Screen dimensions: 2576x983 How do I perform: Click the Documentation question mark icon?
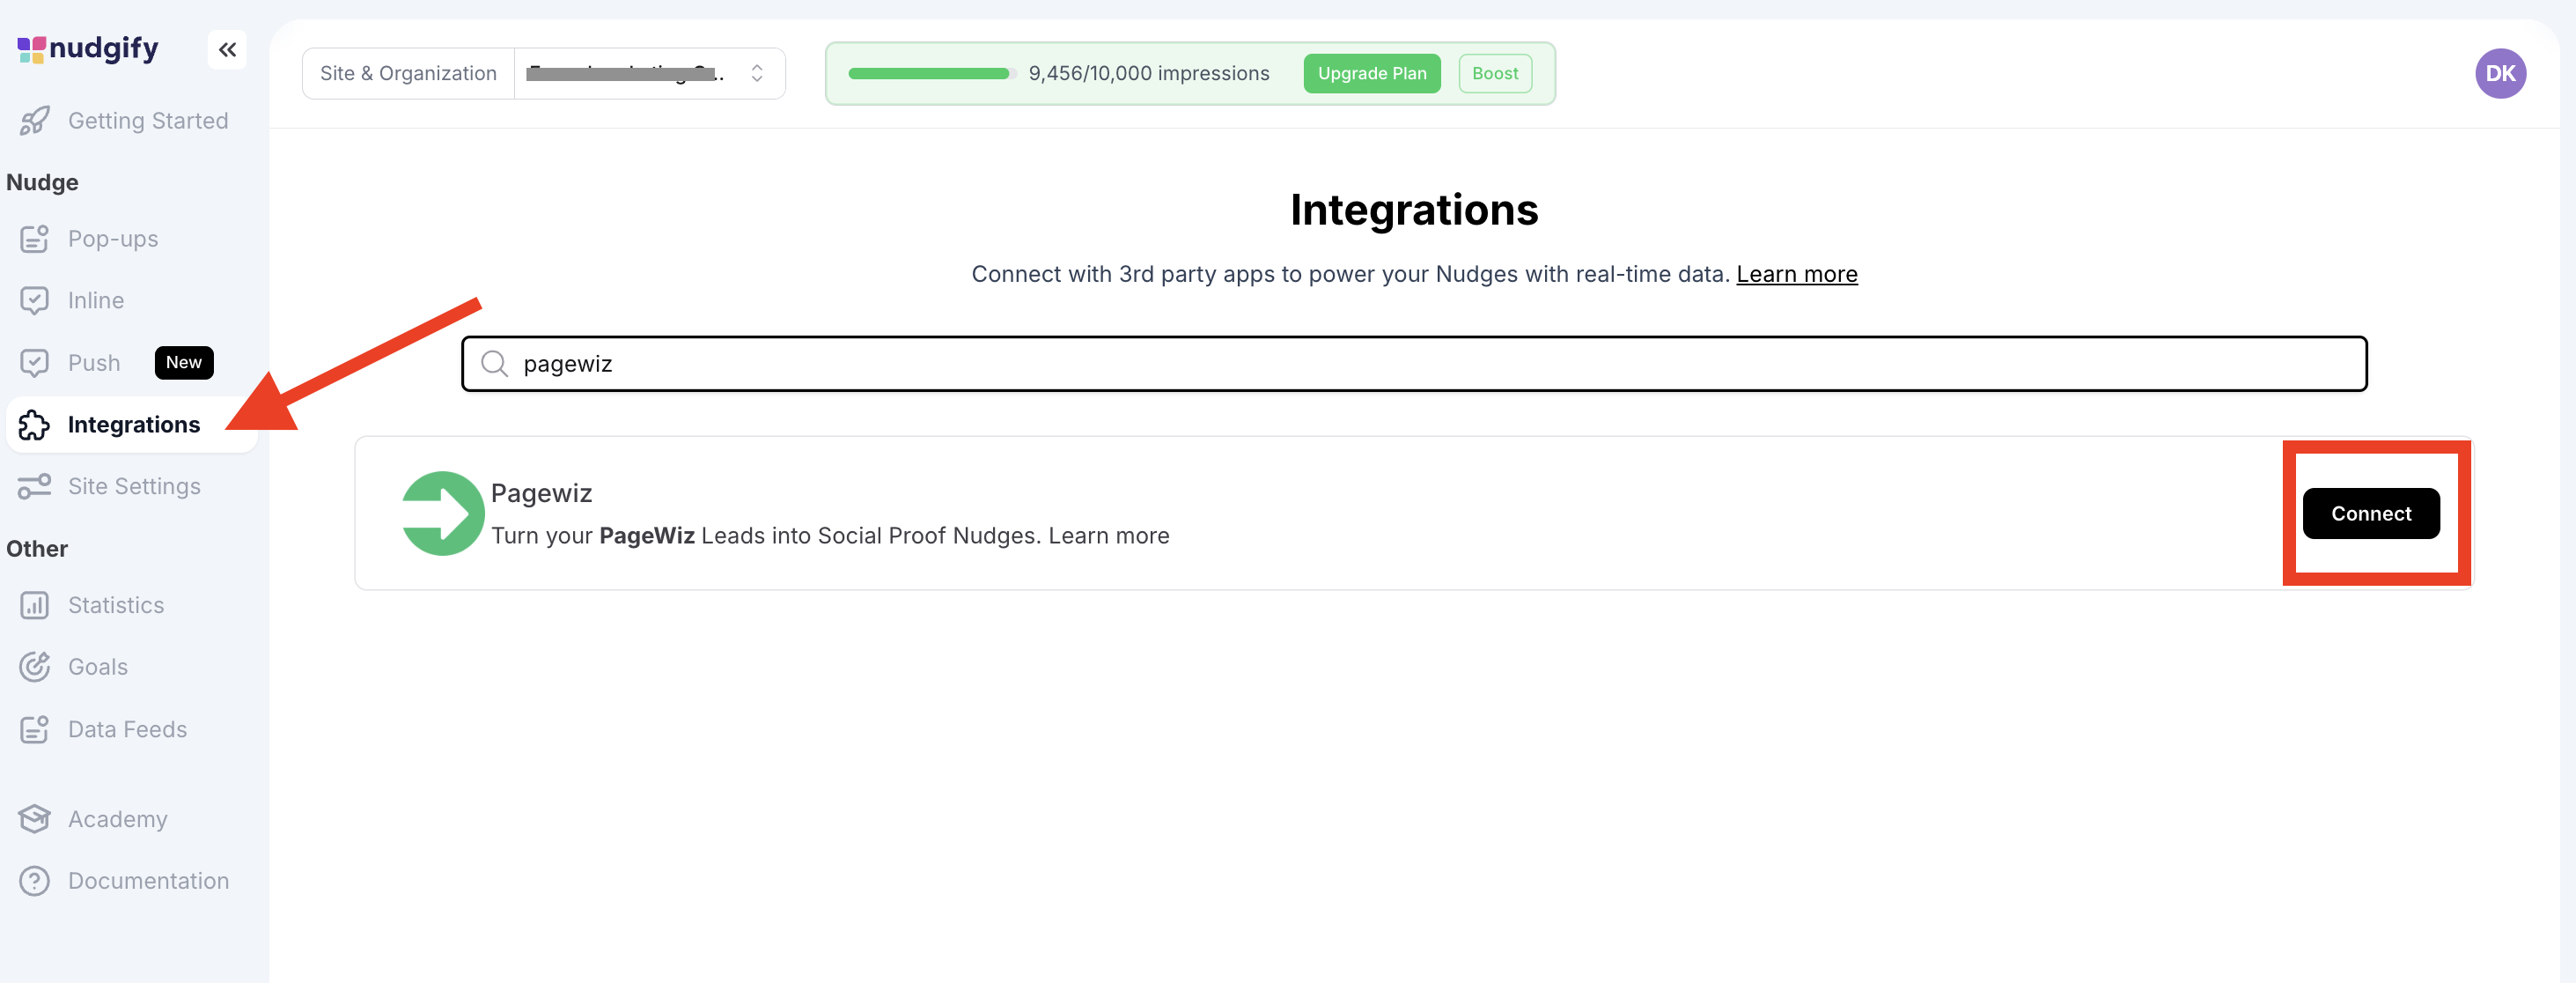34,881
